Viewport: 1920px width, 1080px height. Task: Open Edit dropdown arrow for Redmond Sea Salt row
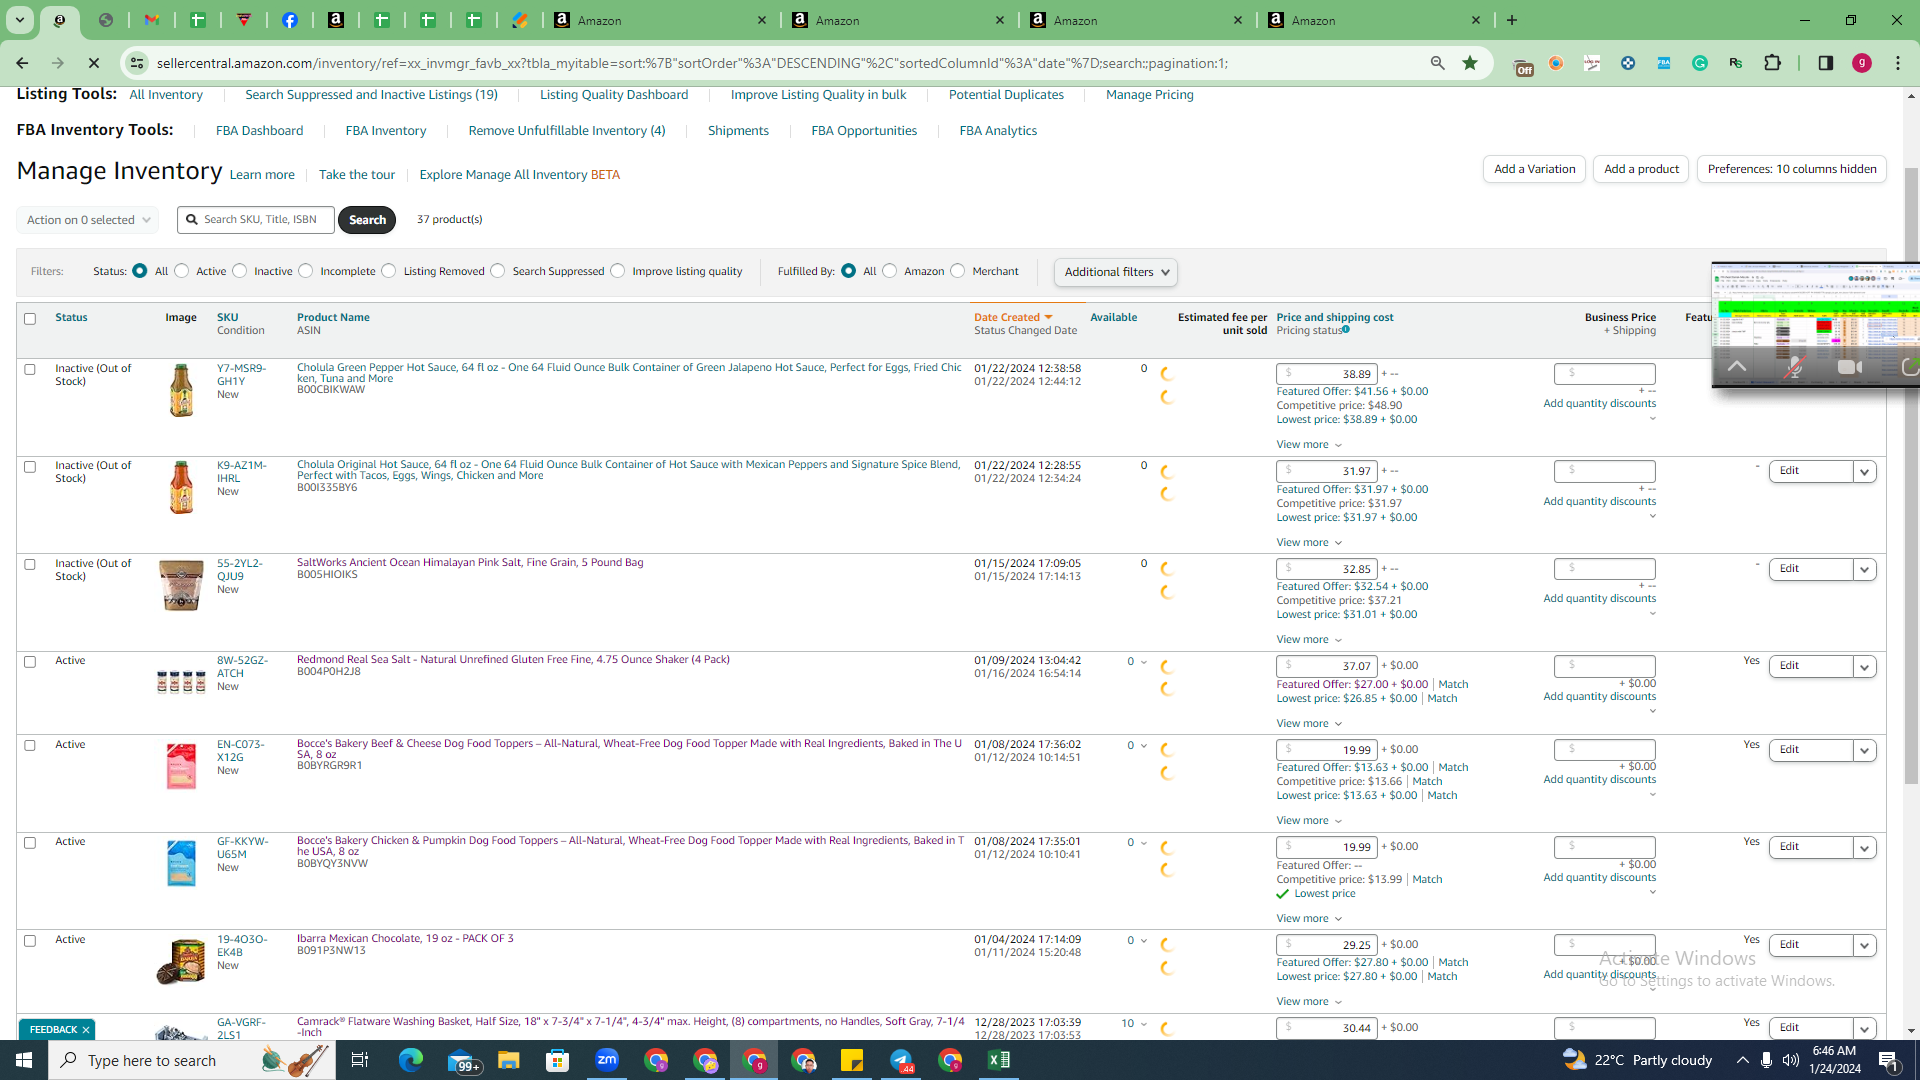(x=1865, y=667)
